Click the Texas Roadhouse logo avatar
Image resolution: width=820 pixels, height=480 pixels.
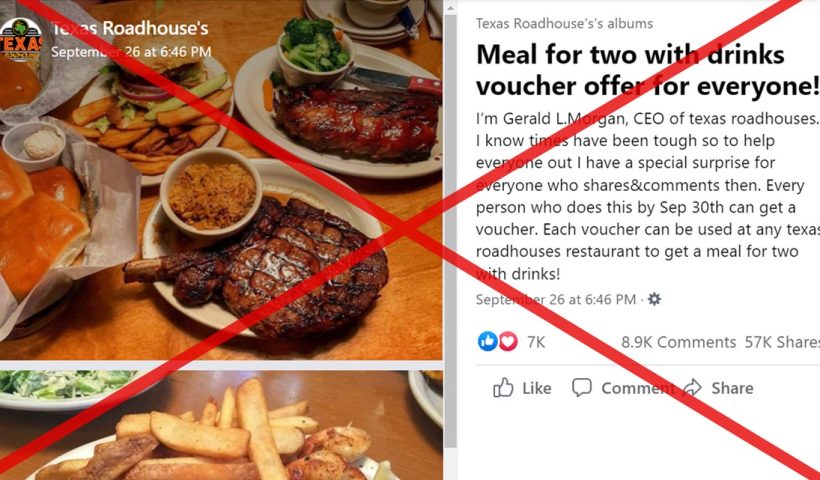point(21,40)
